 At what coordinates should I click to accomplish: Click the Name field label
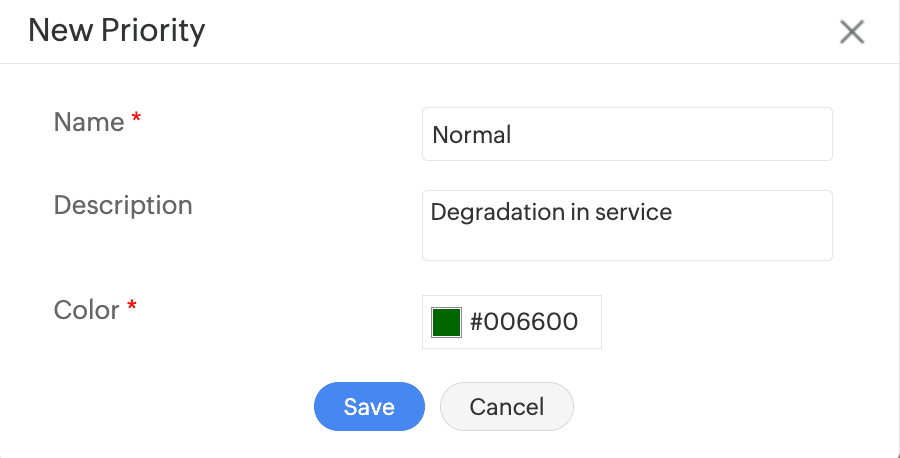click(89, 122)
